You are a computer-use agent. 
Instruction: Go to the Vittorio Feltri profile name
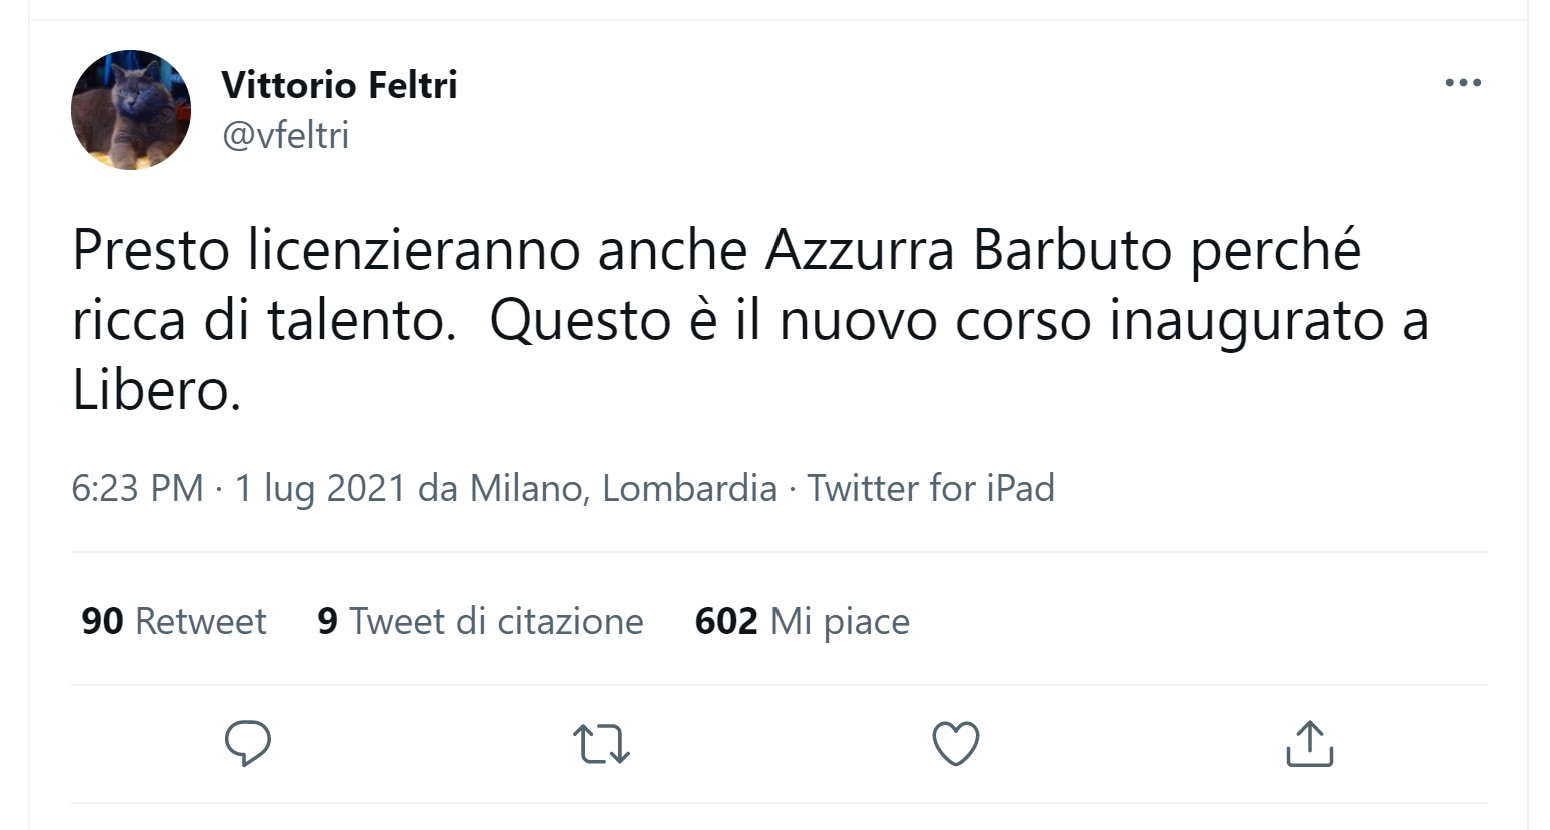coord(339,85)
